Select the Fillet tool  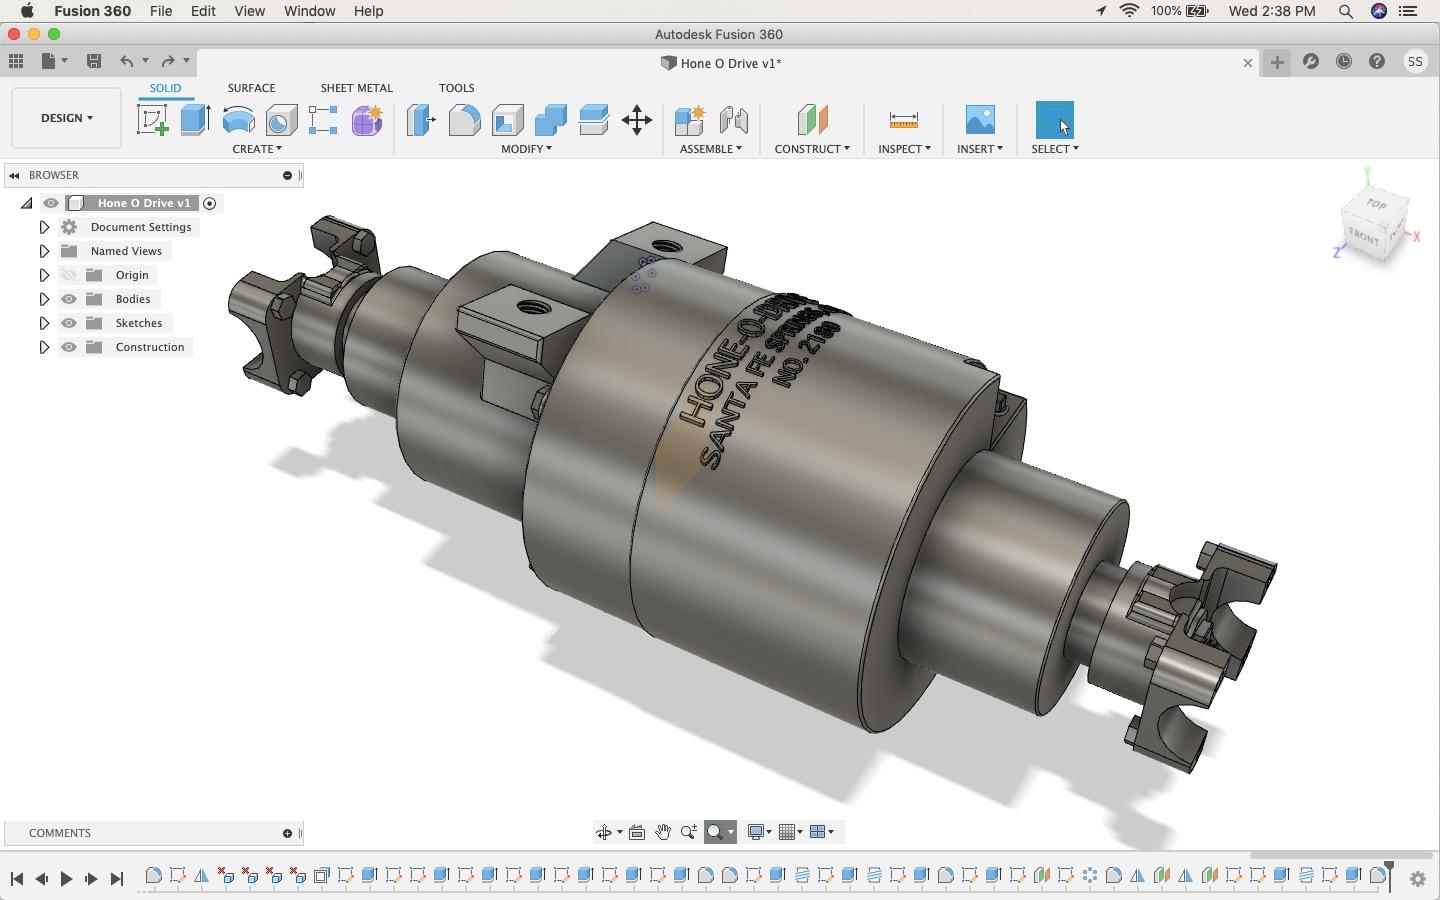(464, 120)
